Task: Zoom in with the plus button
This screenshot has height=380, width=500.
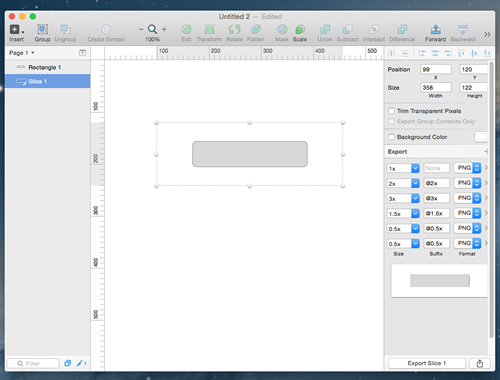Action: [x=164, y=29]
